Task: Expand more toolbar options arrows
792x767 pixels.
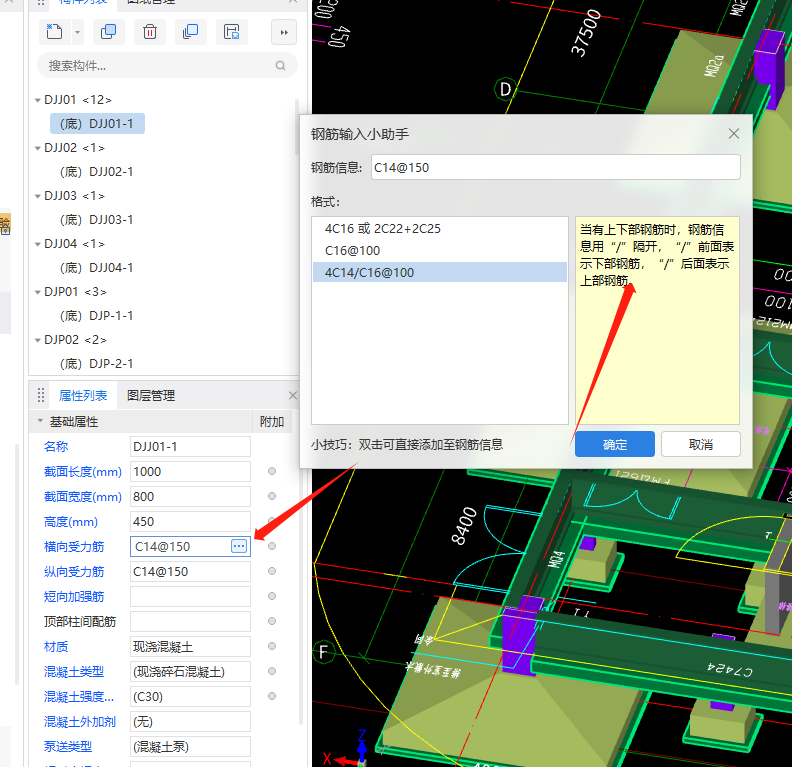Action: pyautogui.click(x=284, y=32)
